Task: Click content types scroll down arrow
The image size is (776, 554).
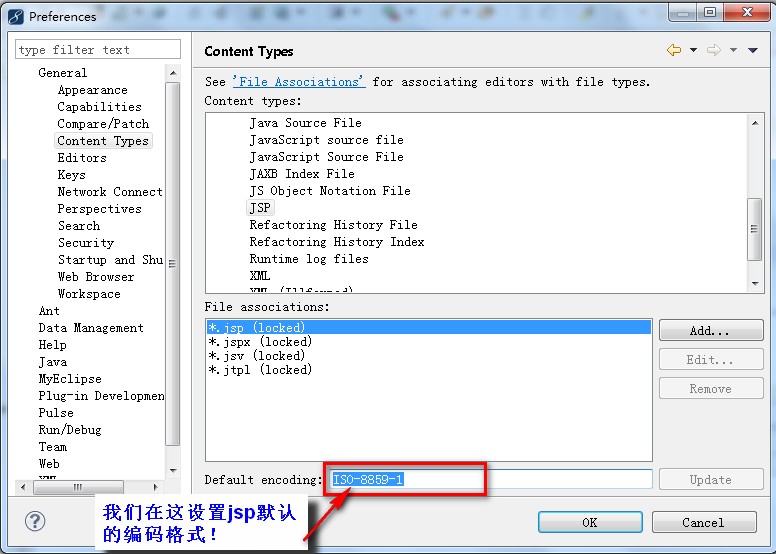Action: [755, 283]
